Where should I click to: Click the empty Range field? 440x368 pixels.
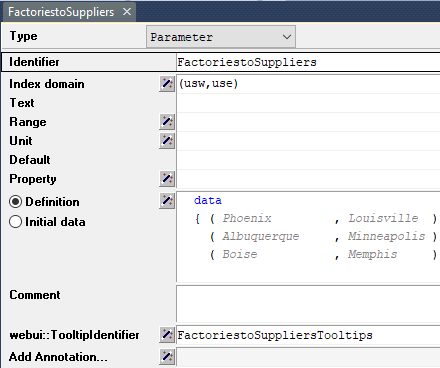click(x=308, y=122)
